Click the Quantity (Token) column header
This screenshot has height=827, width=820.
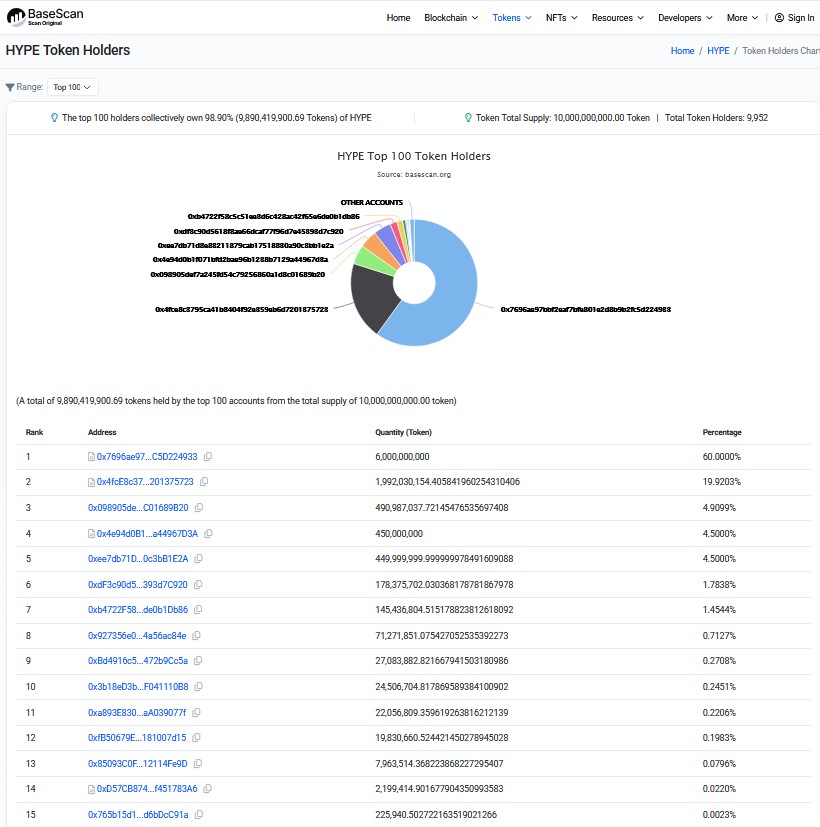point(403,432)
